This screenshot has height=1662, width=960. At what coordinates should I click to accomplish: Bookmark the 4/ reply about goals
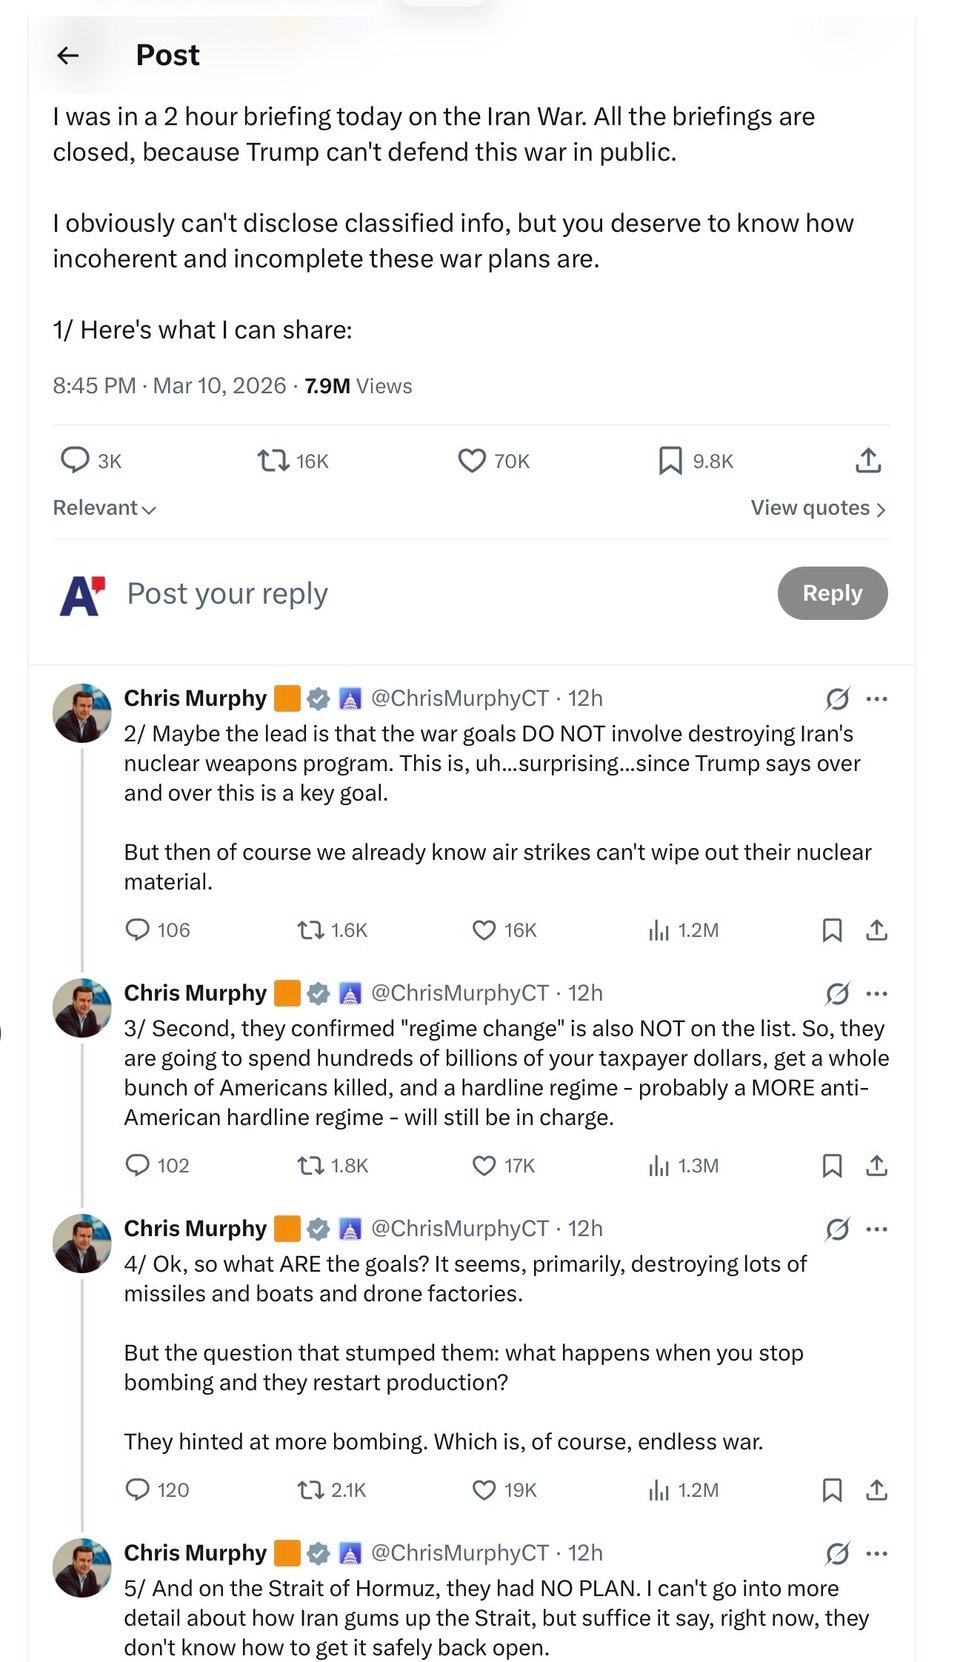click(x=831, y=1491)
